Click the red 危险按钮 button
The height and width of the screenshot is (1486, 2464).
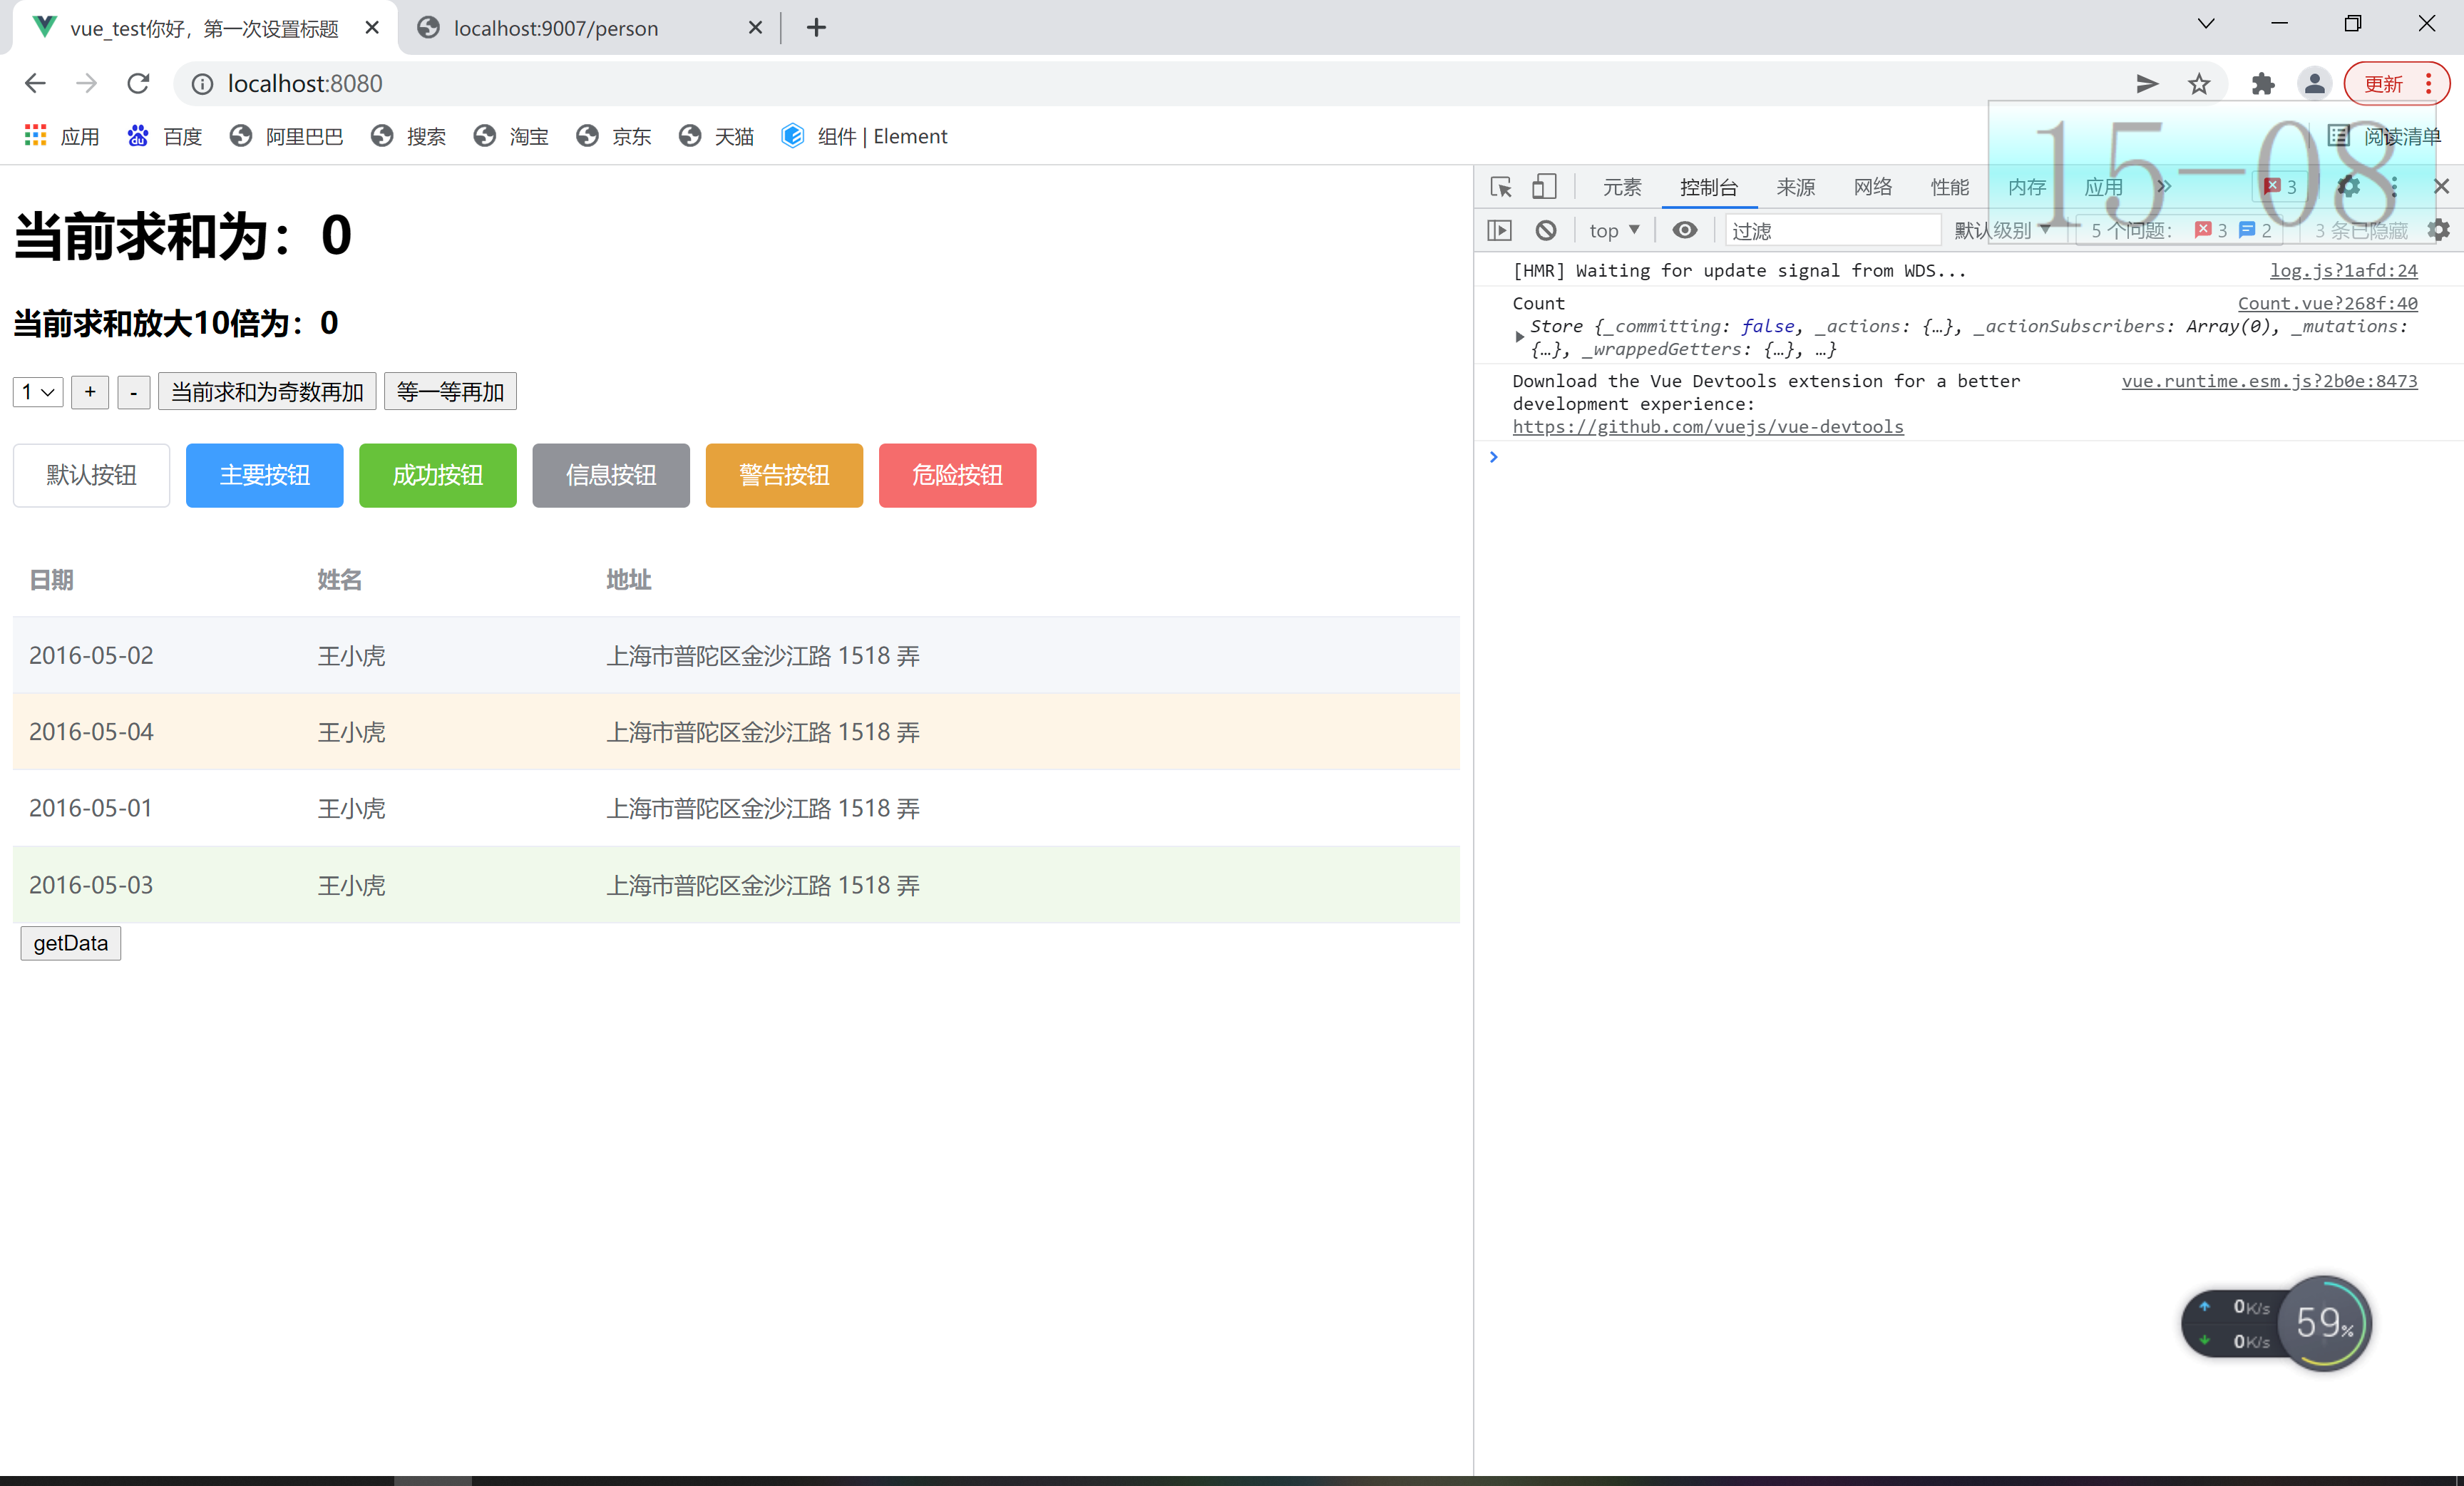[x=957, y=475]
